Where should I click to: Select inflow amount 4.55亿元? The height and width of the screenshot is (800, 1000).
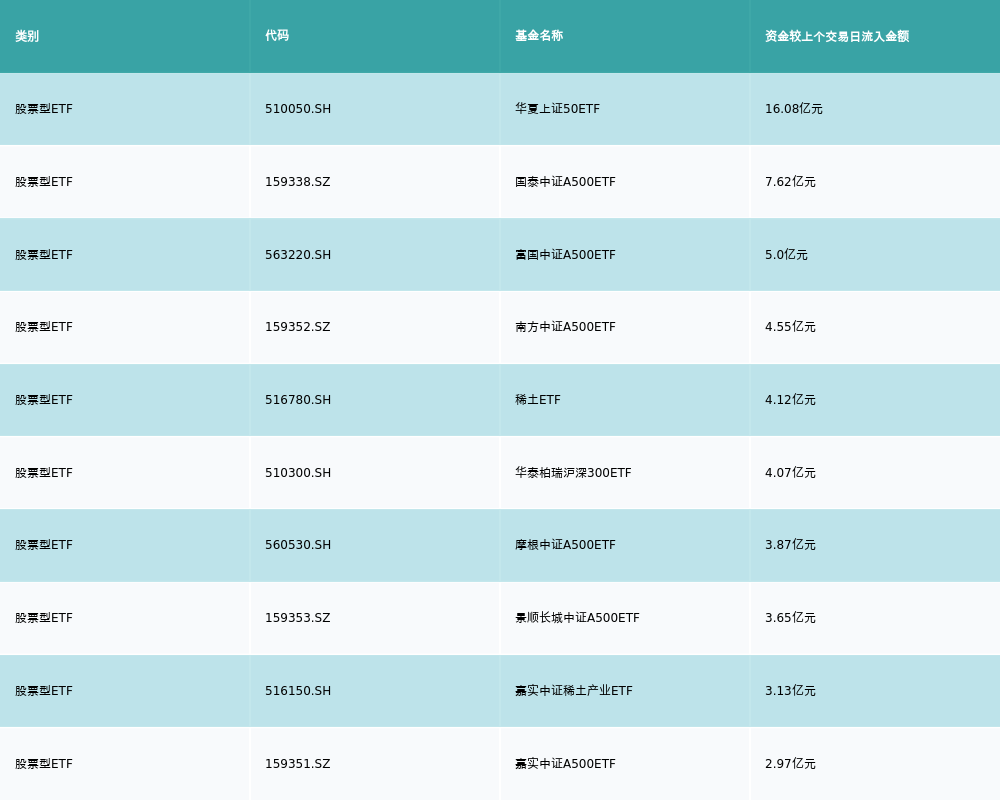790,327
